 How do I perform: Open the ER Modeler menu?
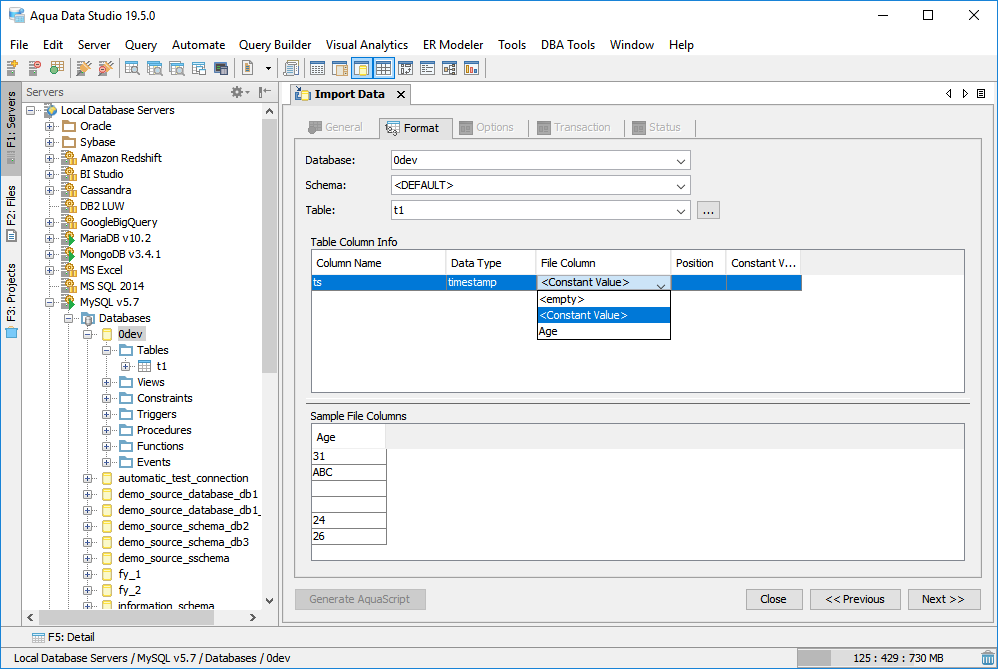pos(453,45)
